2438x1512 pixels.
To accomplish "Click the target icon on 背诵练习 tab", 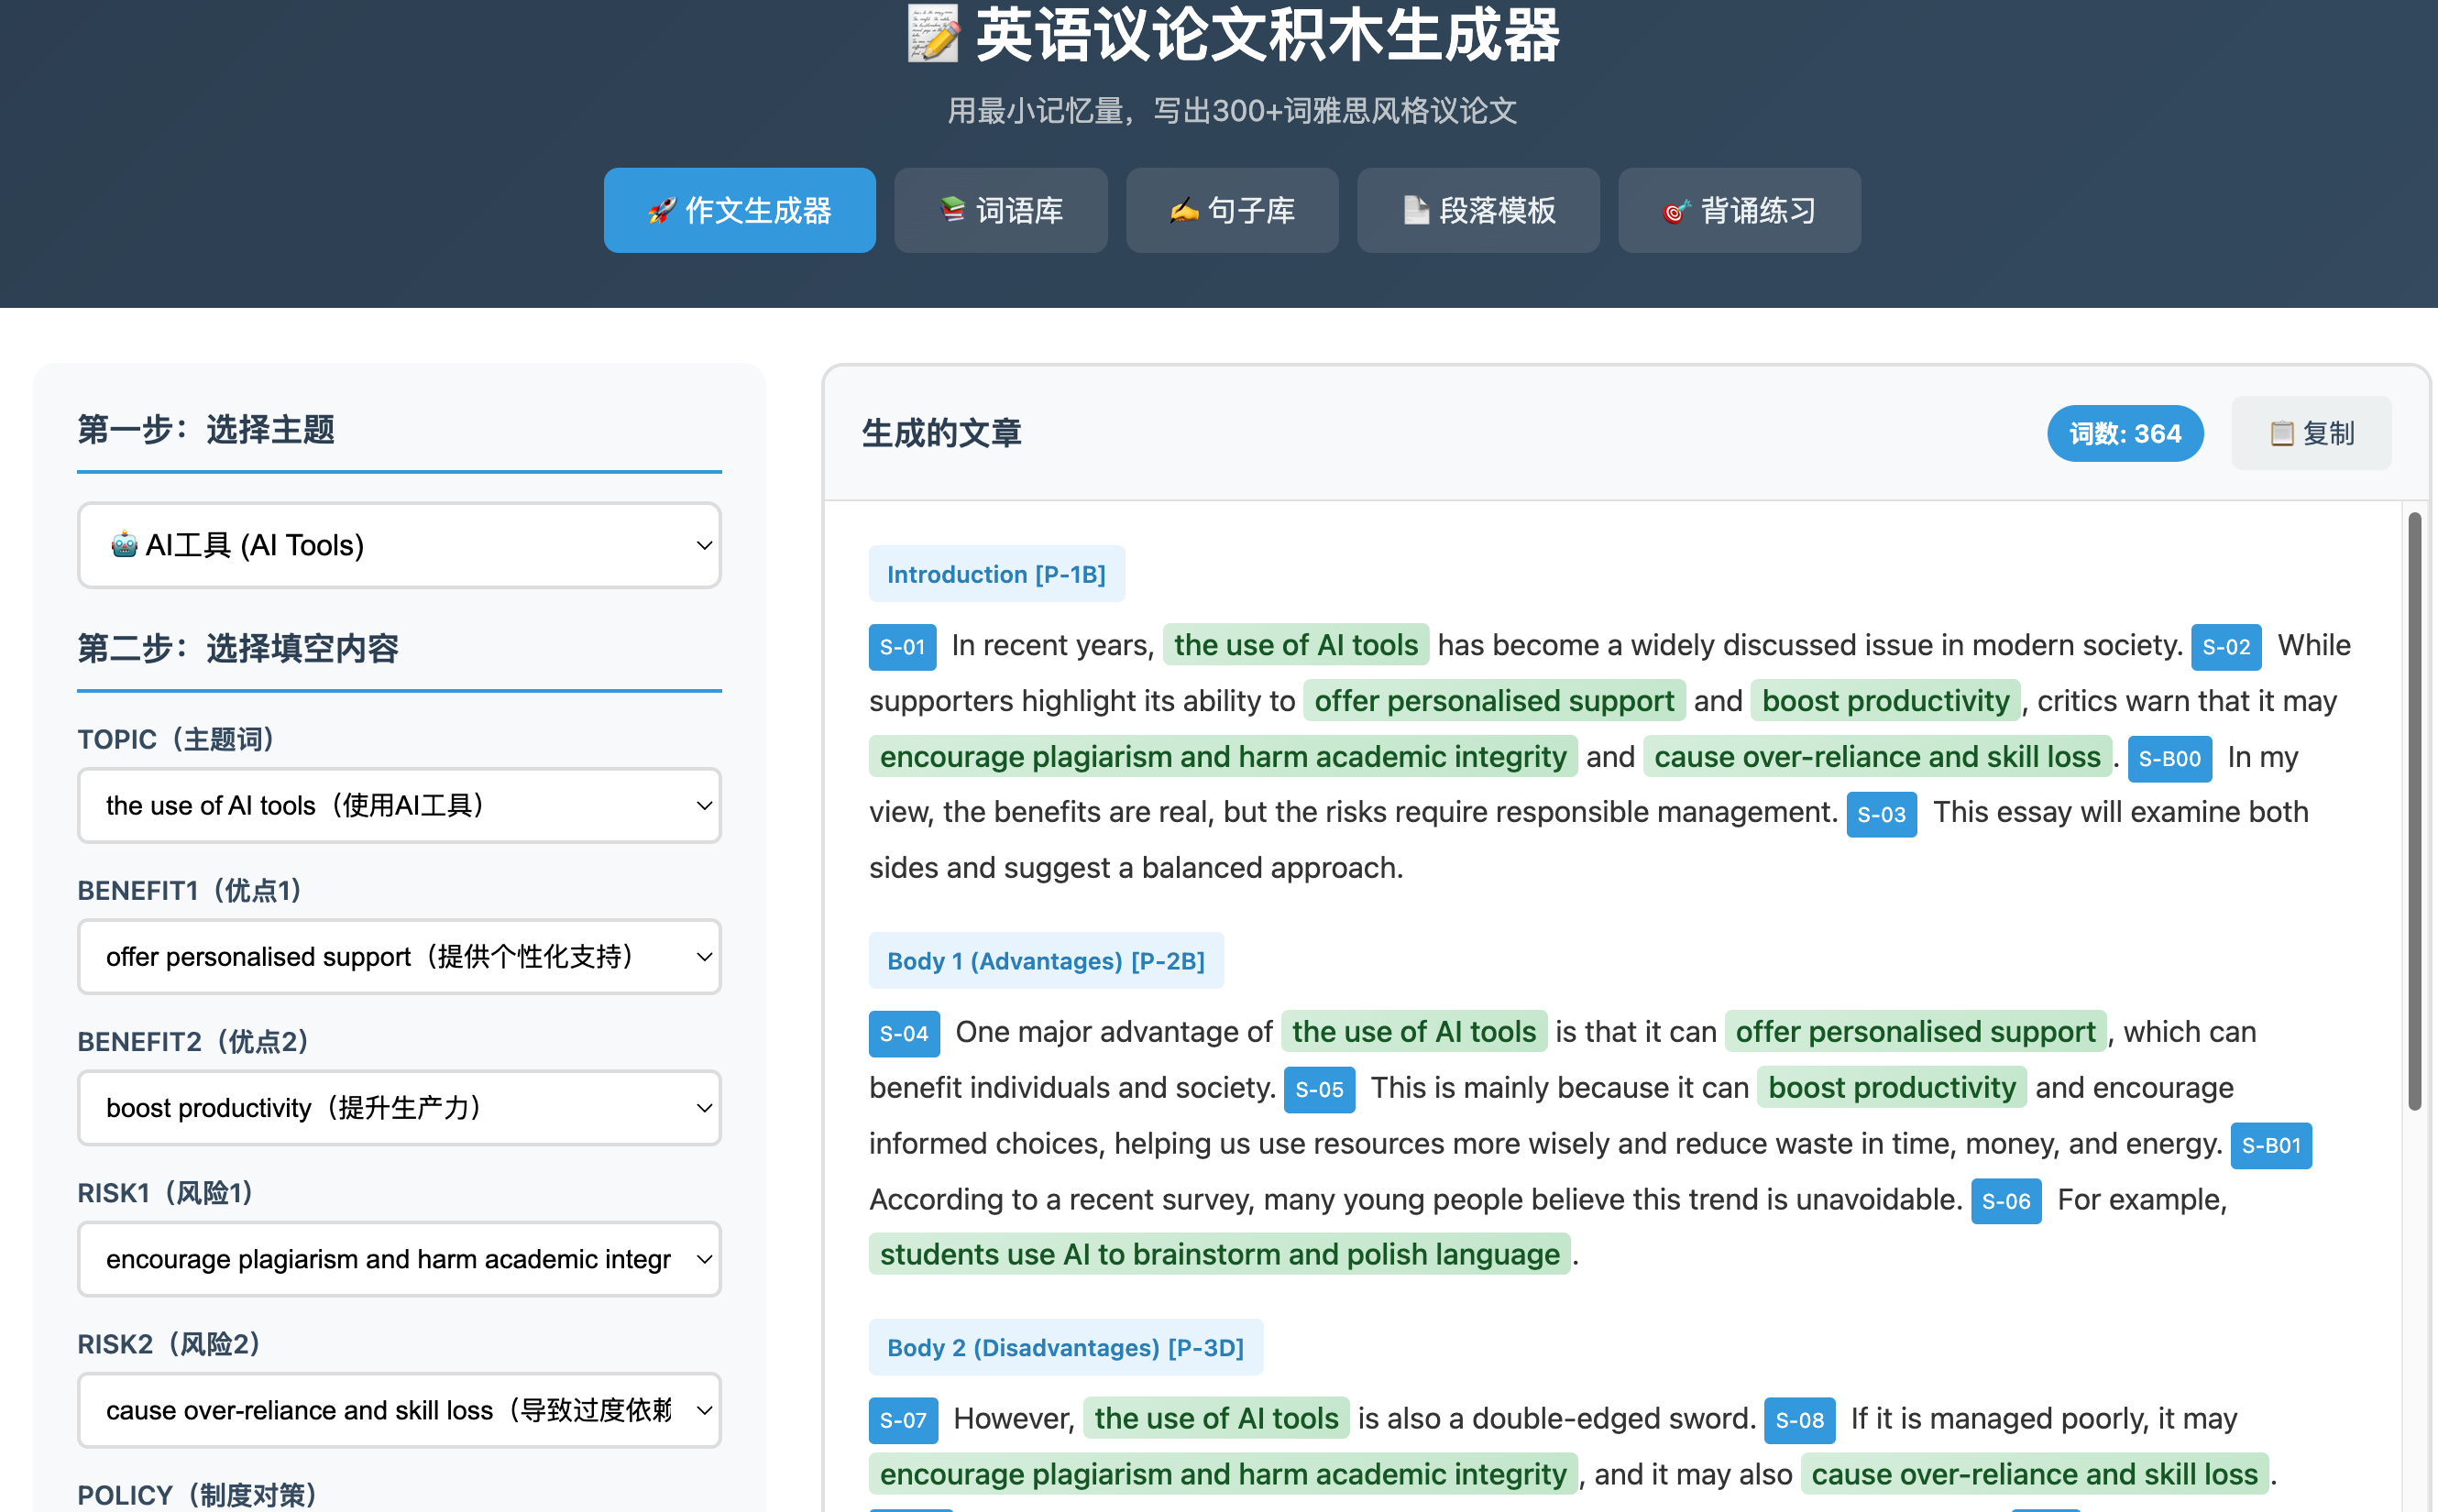I will click(x=1676, y=211).
